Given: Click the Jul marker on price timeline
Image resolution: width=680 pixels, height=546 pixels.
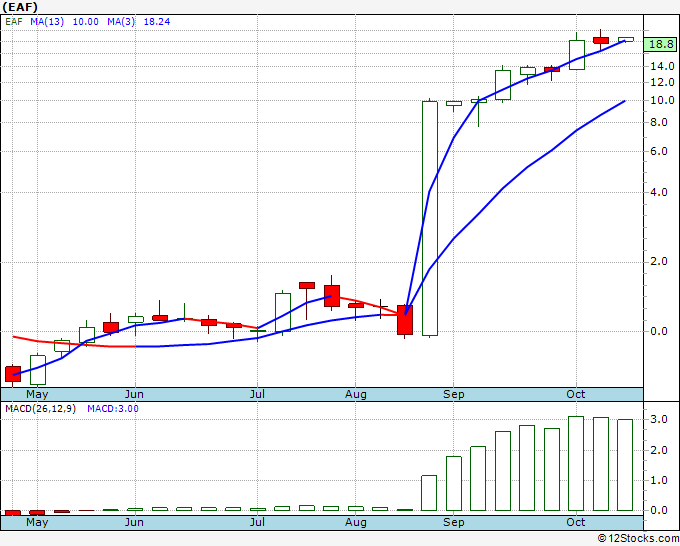Looking at the screenshot, I should coord(257,394).
